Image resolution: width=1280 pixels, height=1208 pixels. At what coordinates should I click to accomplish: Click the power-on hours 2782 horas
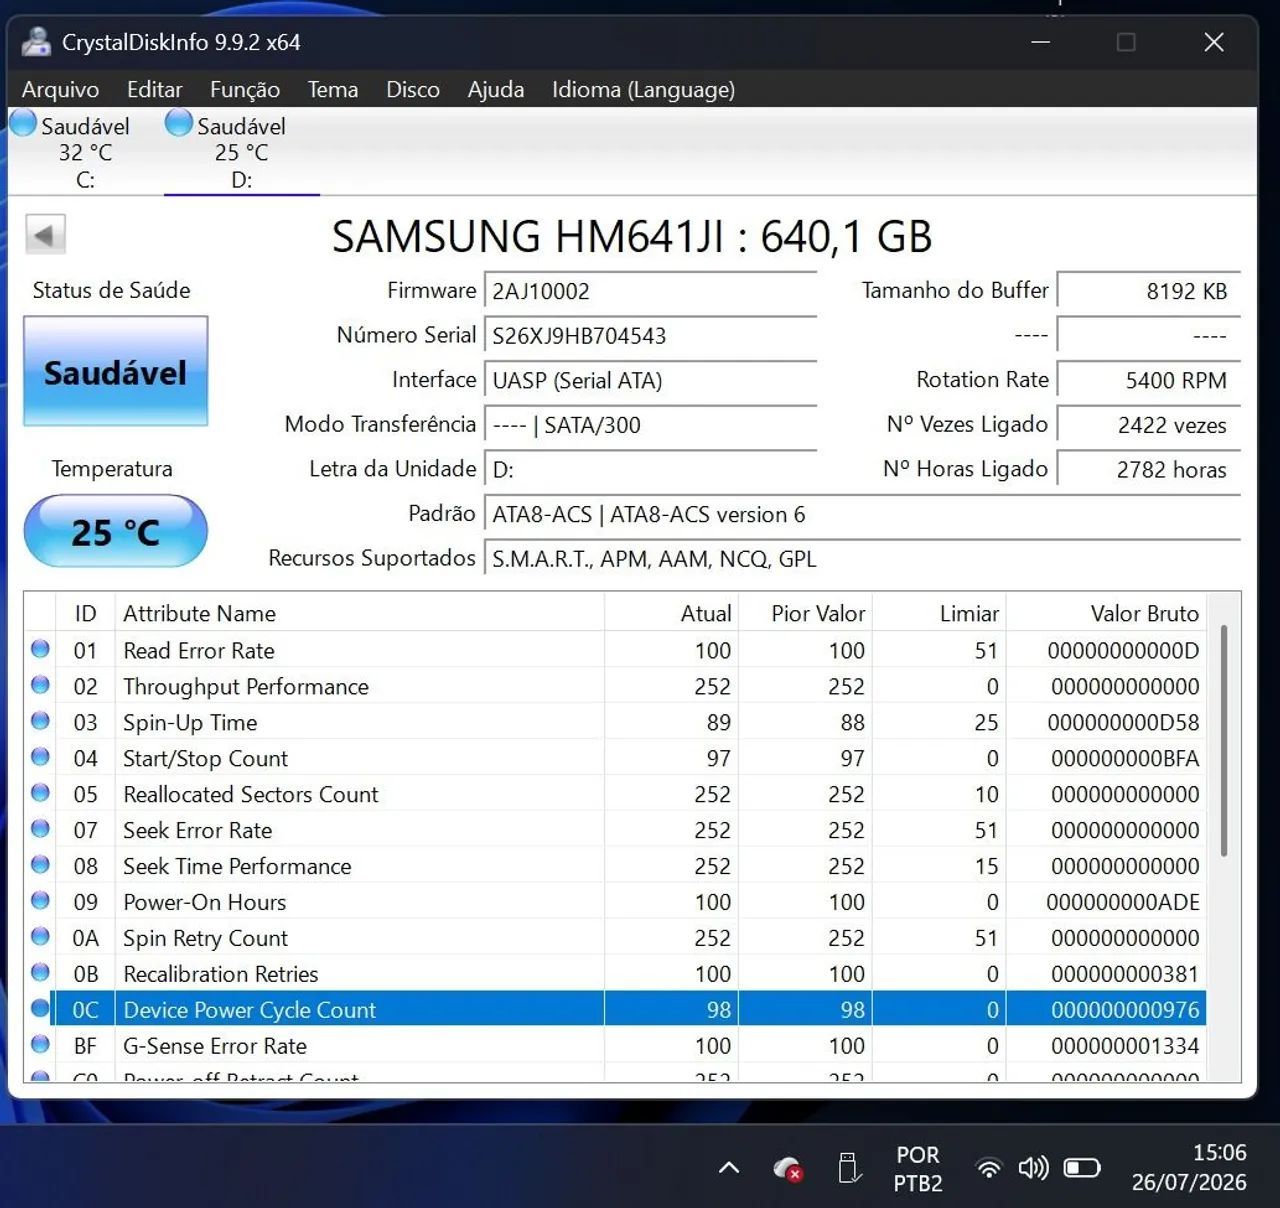pyautogui.click(x=1148, y=469)
